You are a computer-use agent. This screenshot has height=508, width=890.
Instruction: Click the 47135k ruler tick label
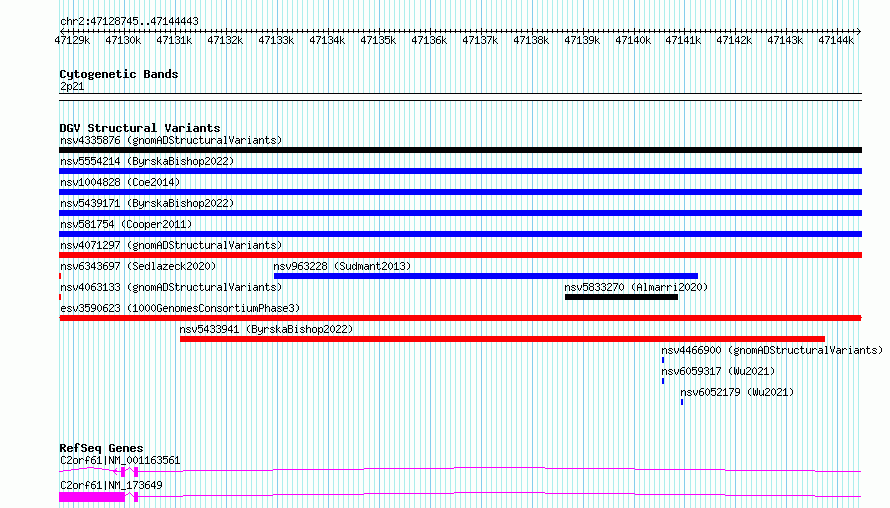pos(379,40)
